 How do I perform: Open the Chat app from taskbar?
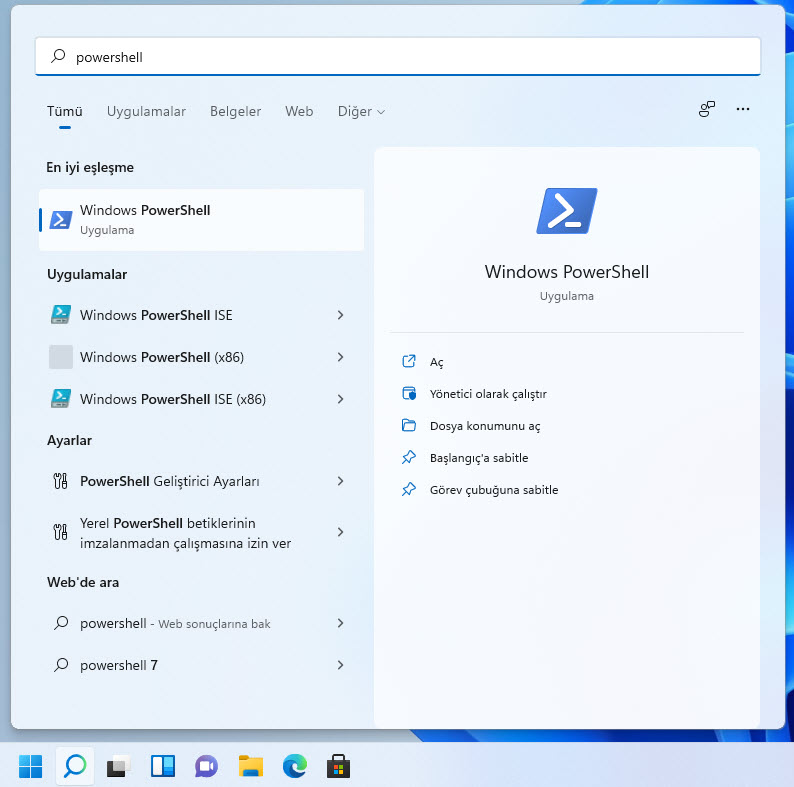point(206,766)
